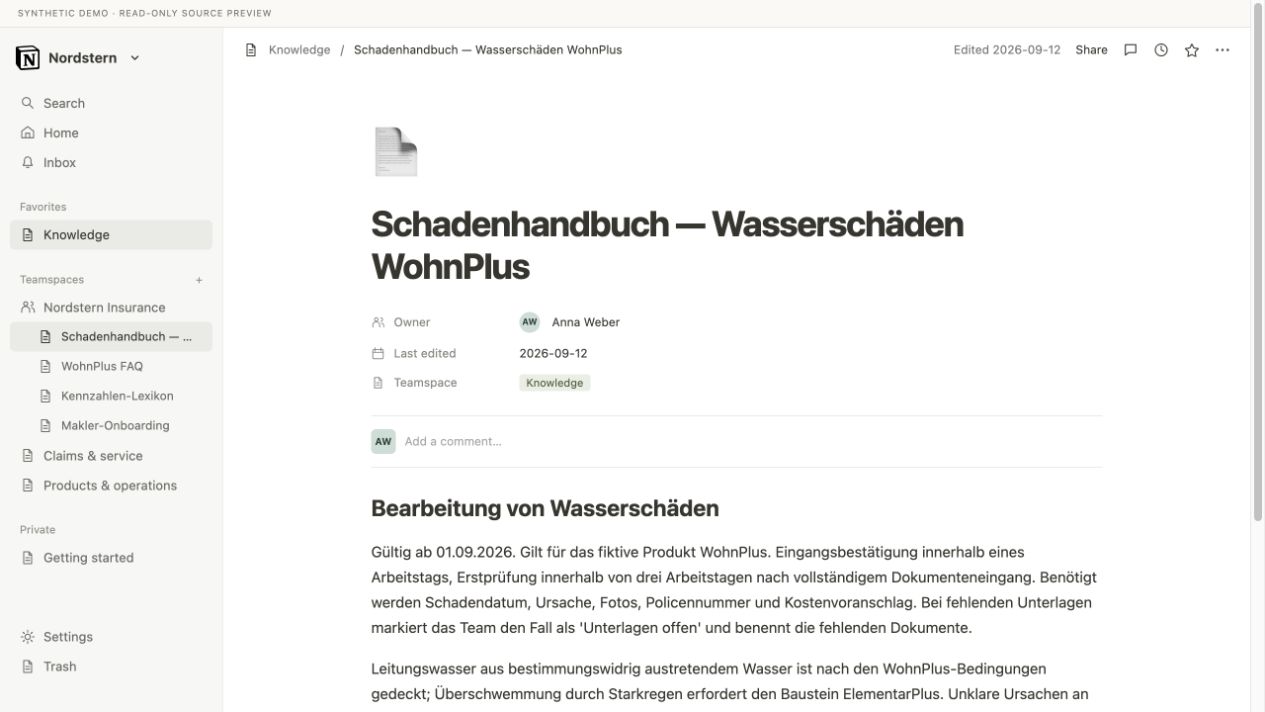Select Schadenhandbuch page in sidebar tree
This screenshot has height=712, width=1265.
click(111, 337)
